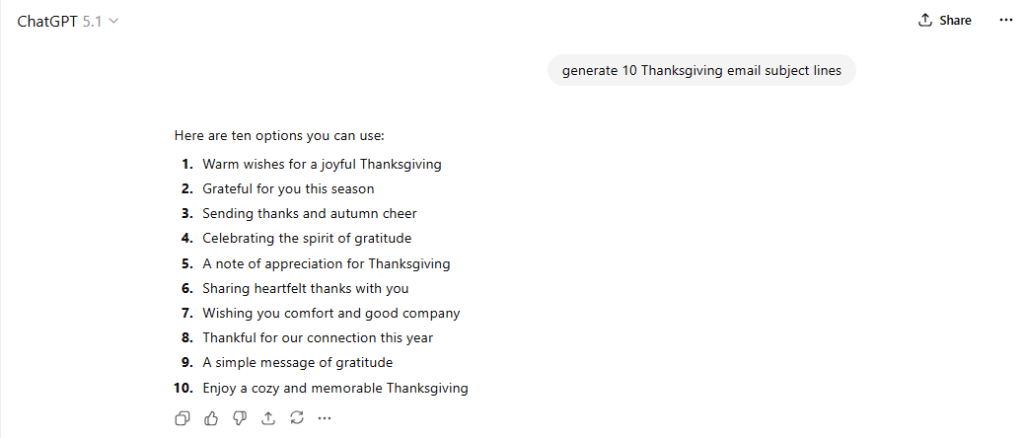Screen dimensions: 1024x438
Task: Click on "Sending thanks and autumn cheer"
Action: point(309,213)
